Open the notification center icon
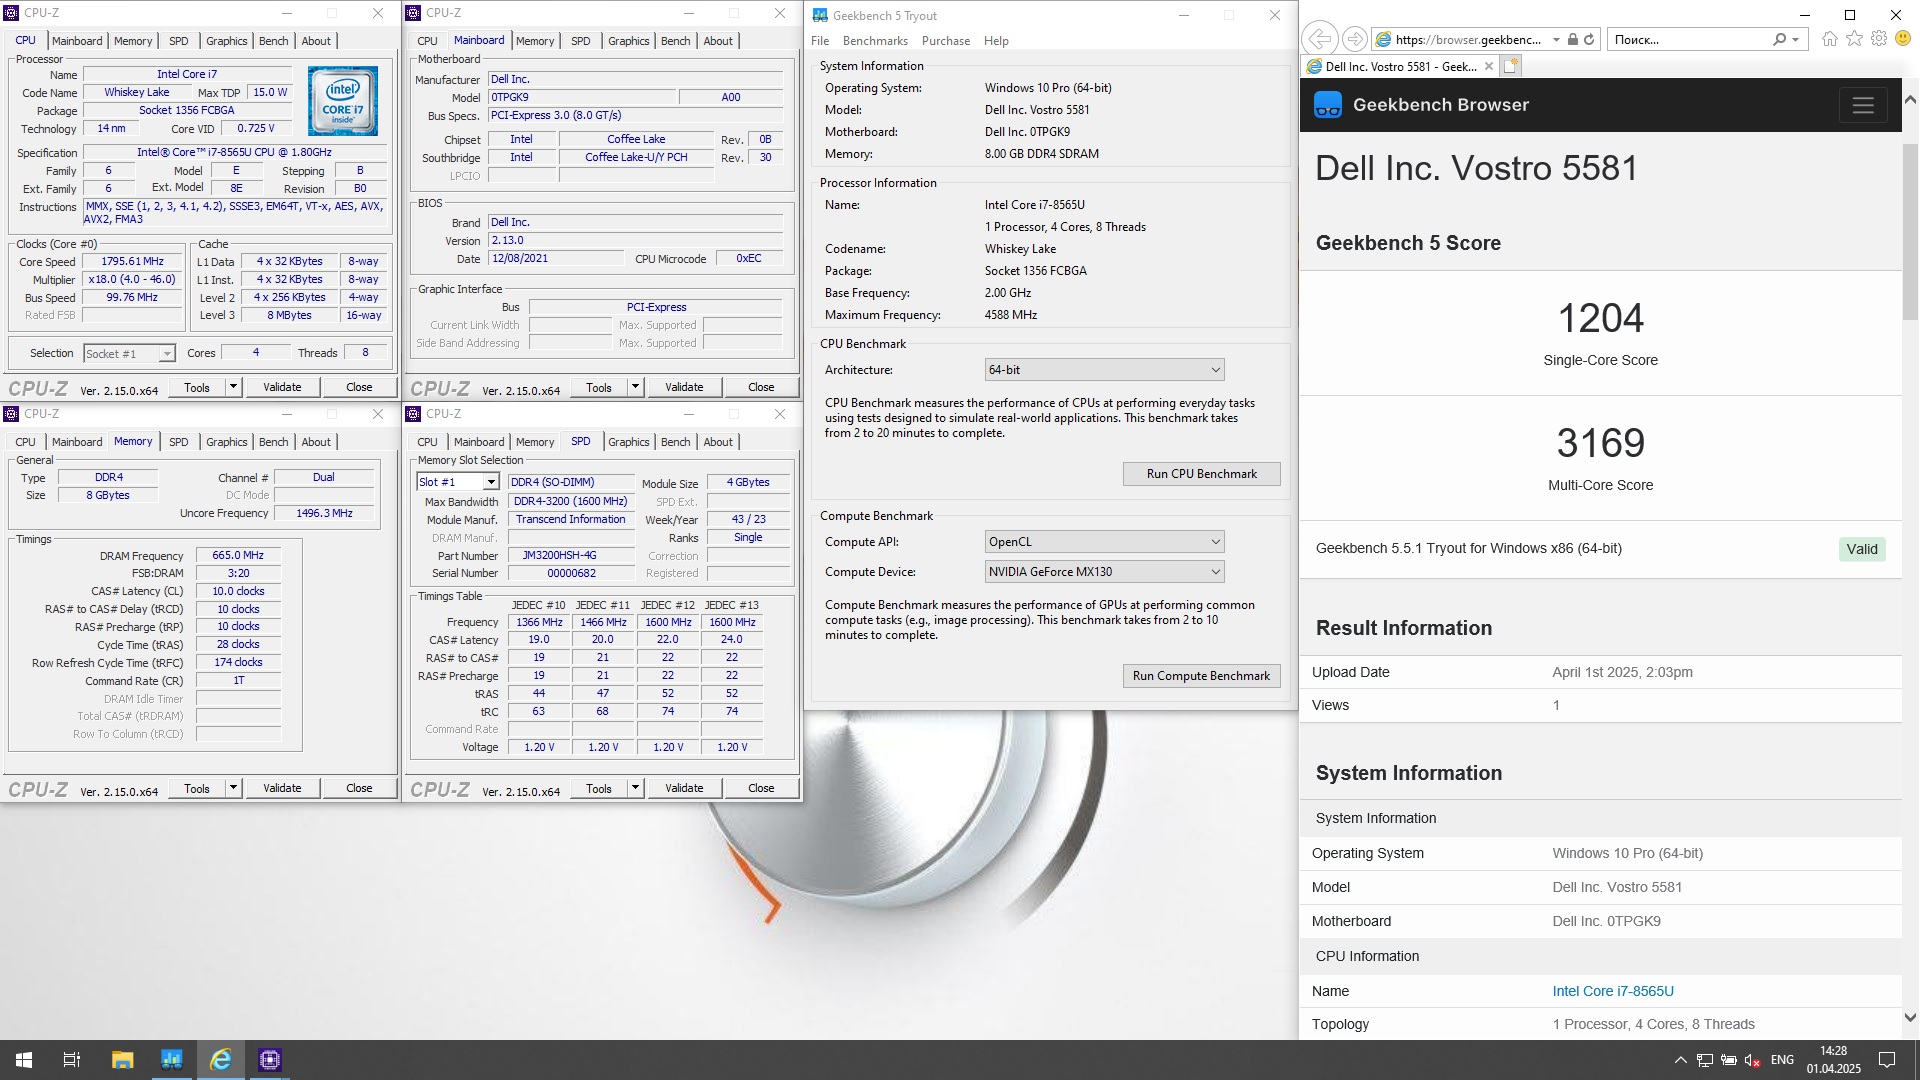Screen dimensions: 1920x1080 point(1887,1060)
